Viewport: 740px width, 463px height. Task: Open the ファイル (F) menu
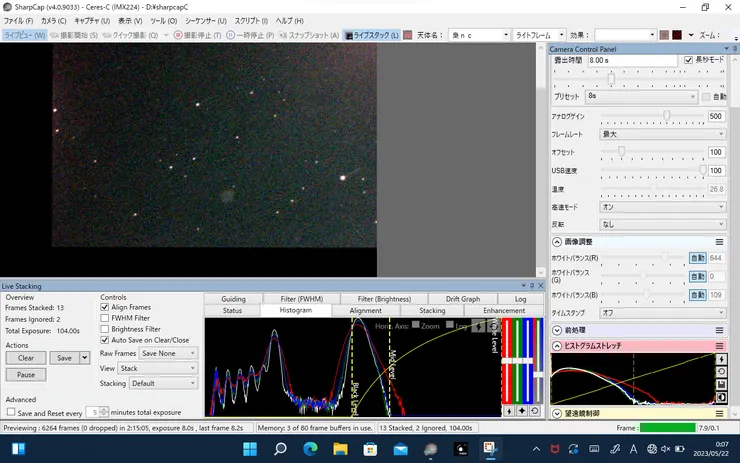click(18, 21)
